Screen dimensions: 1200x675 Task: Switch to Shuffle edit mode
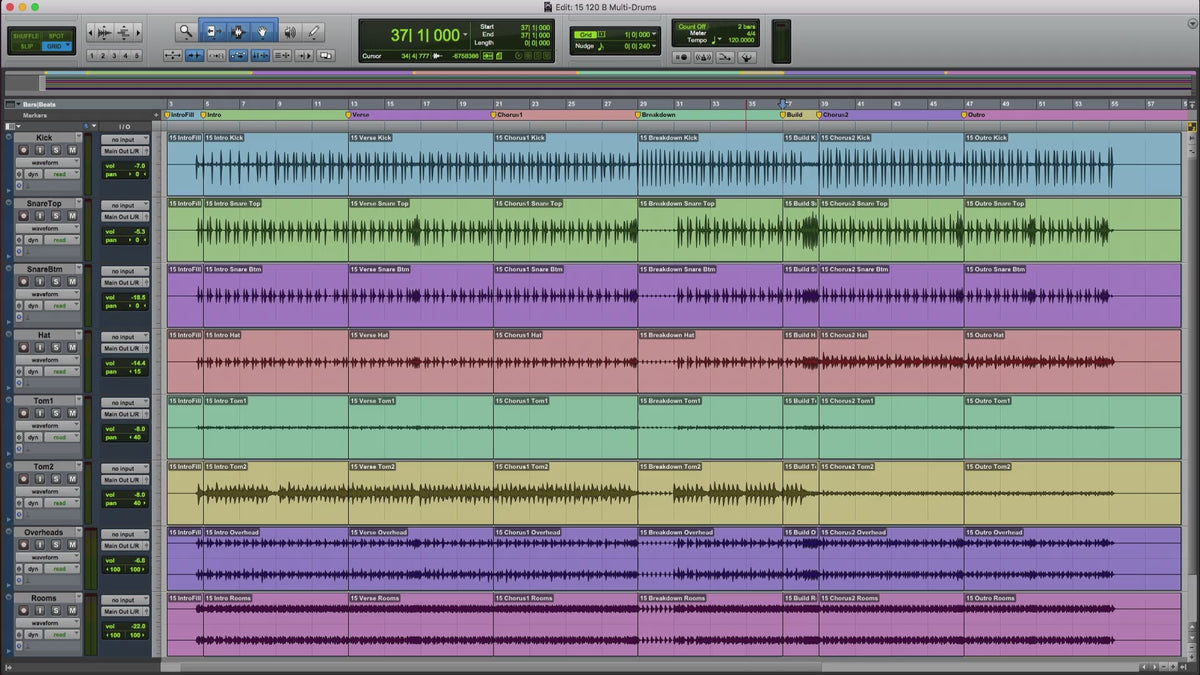[x=26, y=36]
